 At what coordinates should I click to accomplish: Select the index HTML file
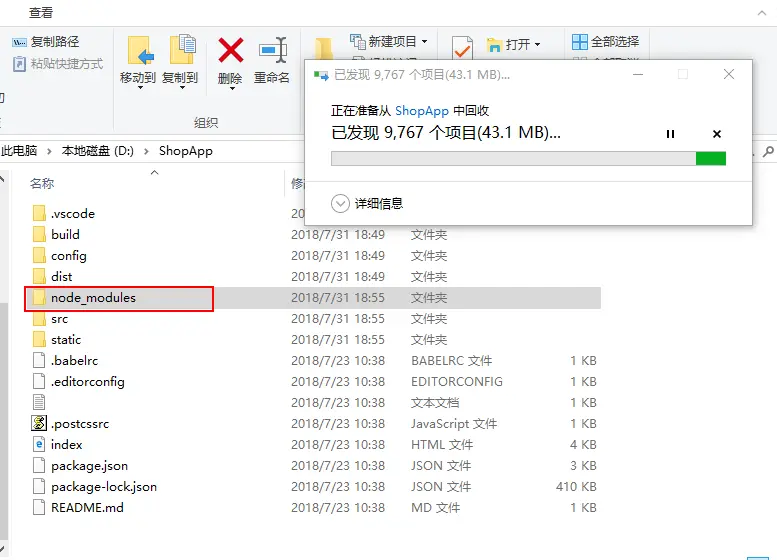point(66,445)
